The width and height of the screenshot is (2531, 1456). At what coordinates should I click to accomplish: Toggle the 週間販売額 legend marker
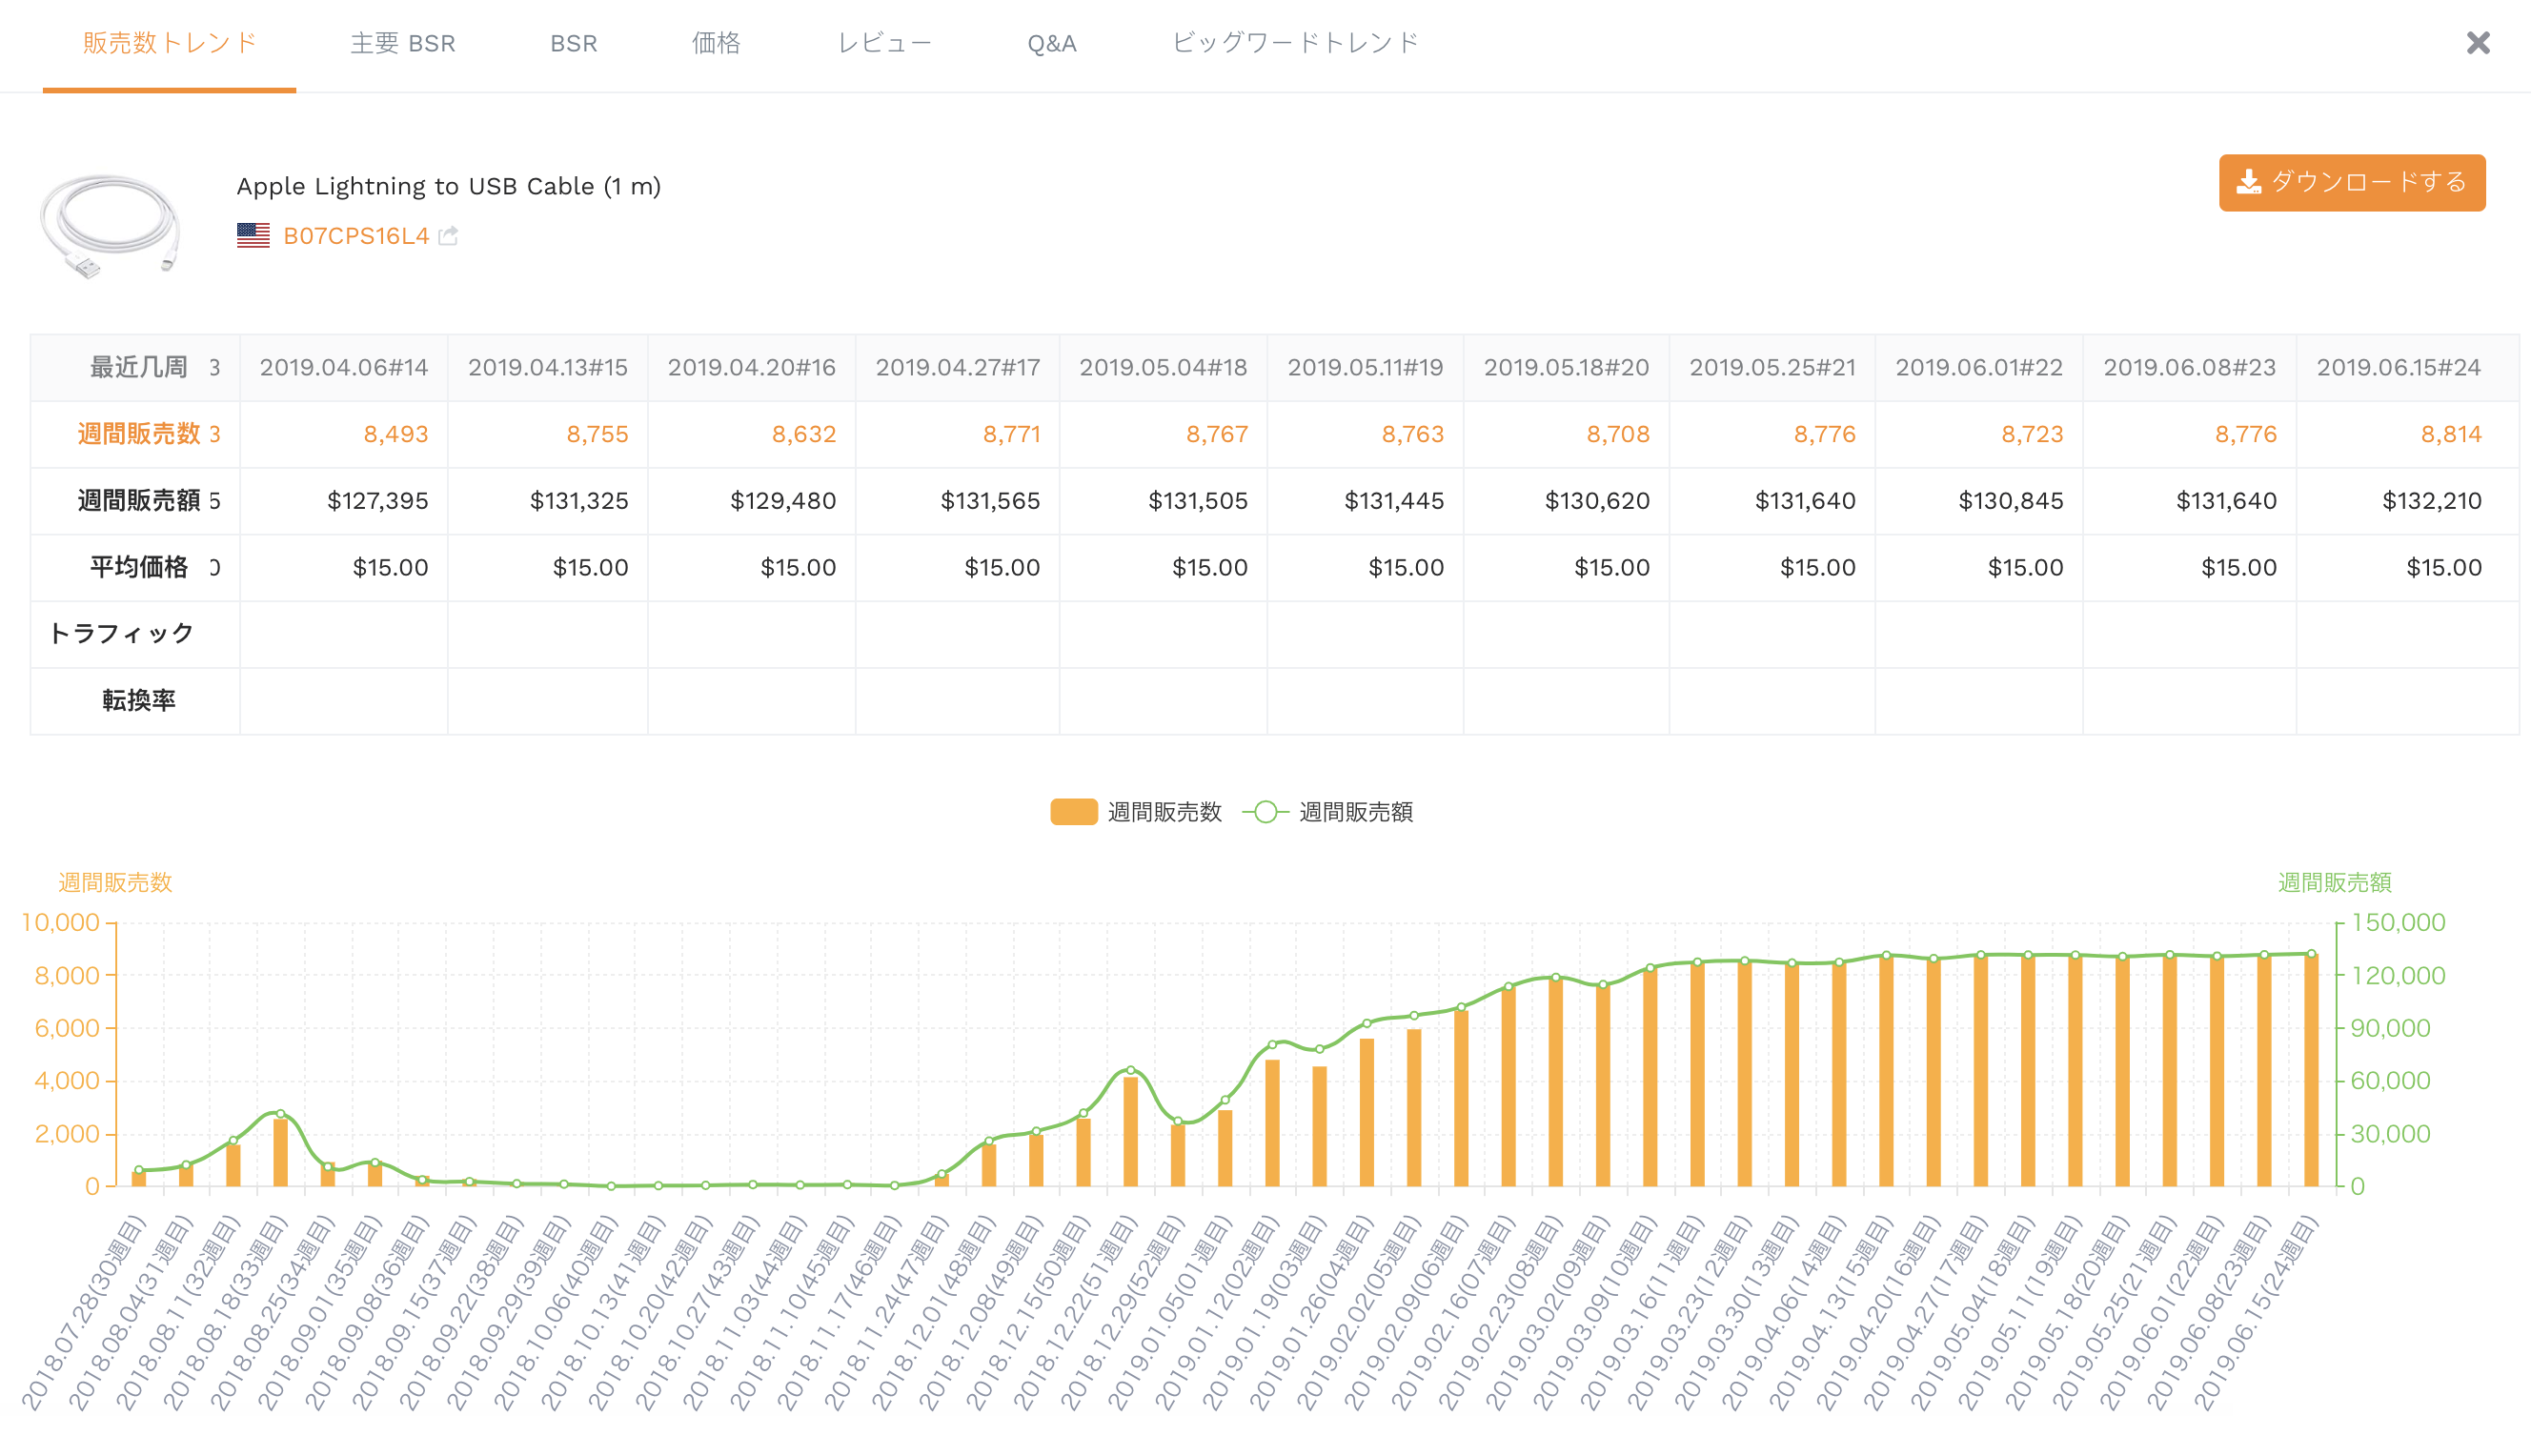click(x=1265, y=812)
